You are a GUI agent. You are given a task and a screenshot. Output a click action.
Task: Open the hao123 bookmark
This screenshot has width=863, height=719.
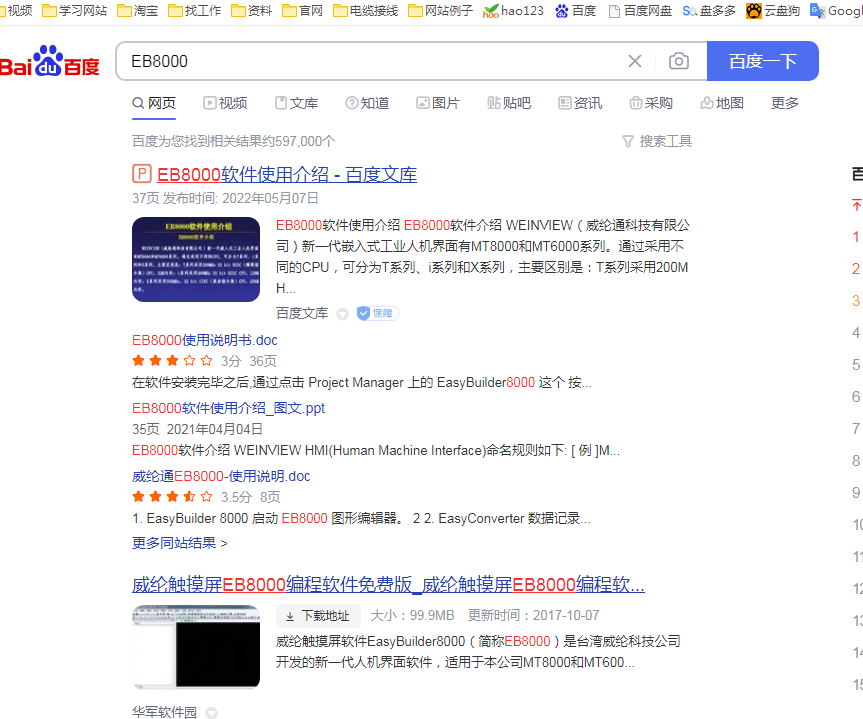(x=514, y=11)
